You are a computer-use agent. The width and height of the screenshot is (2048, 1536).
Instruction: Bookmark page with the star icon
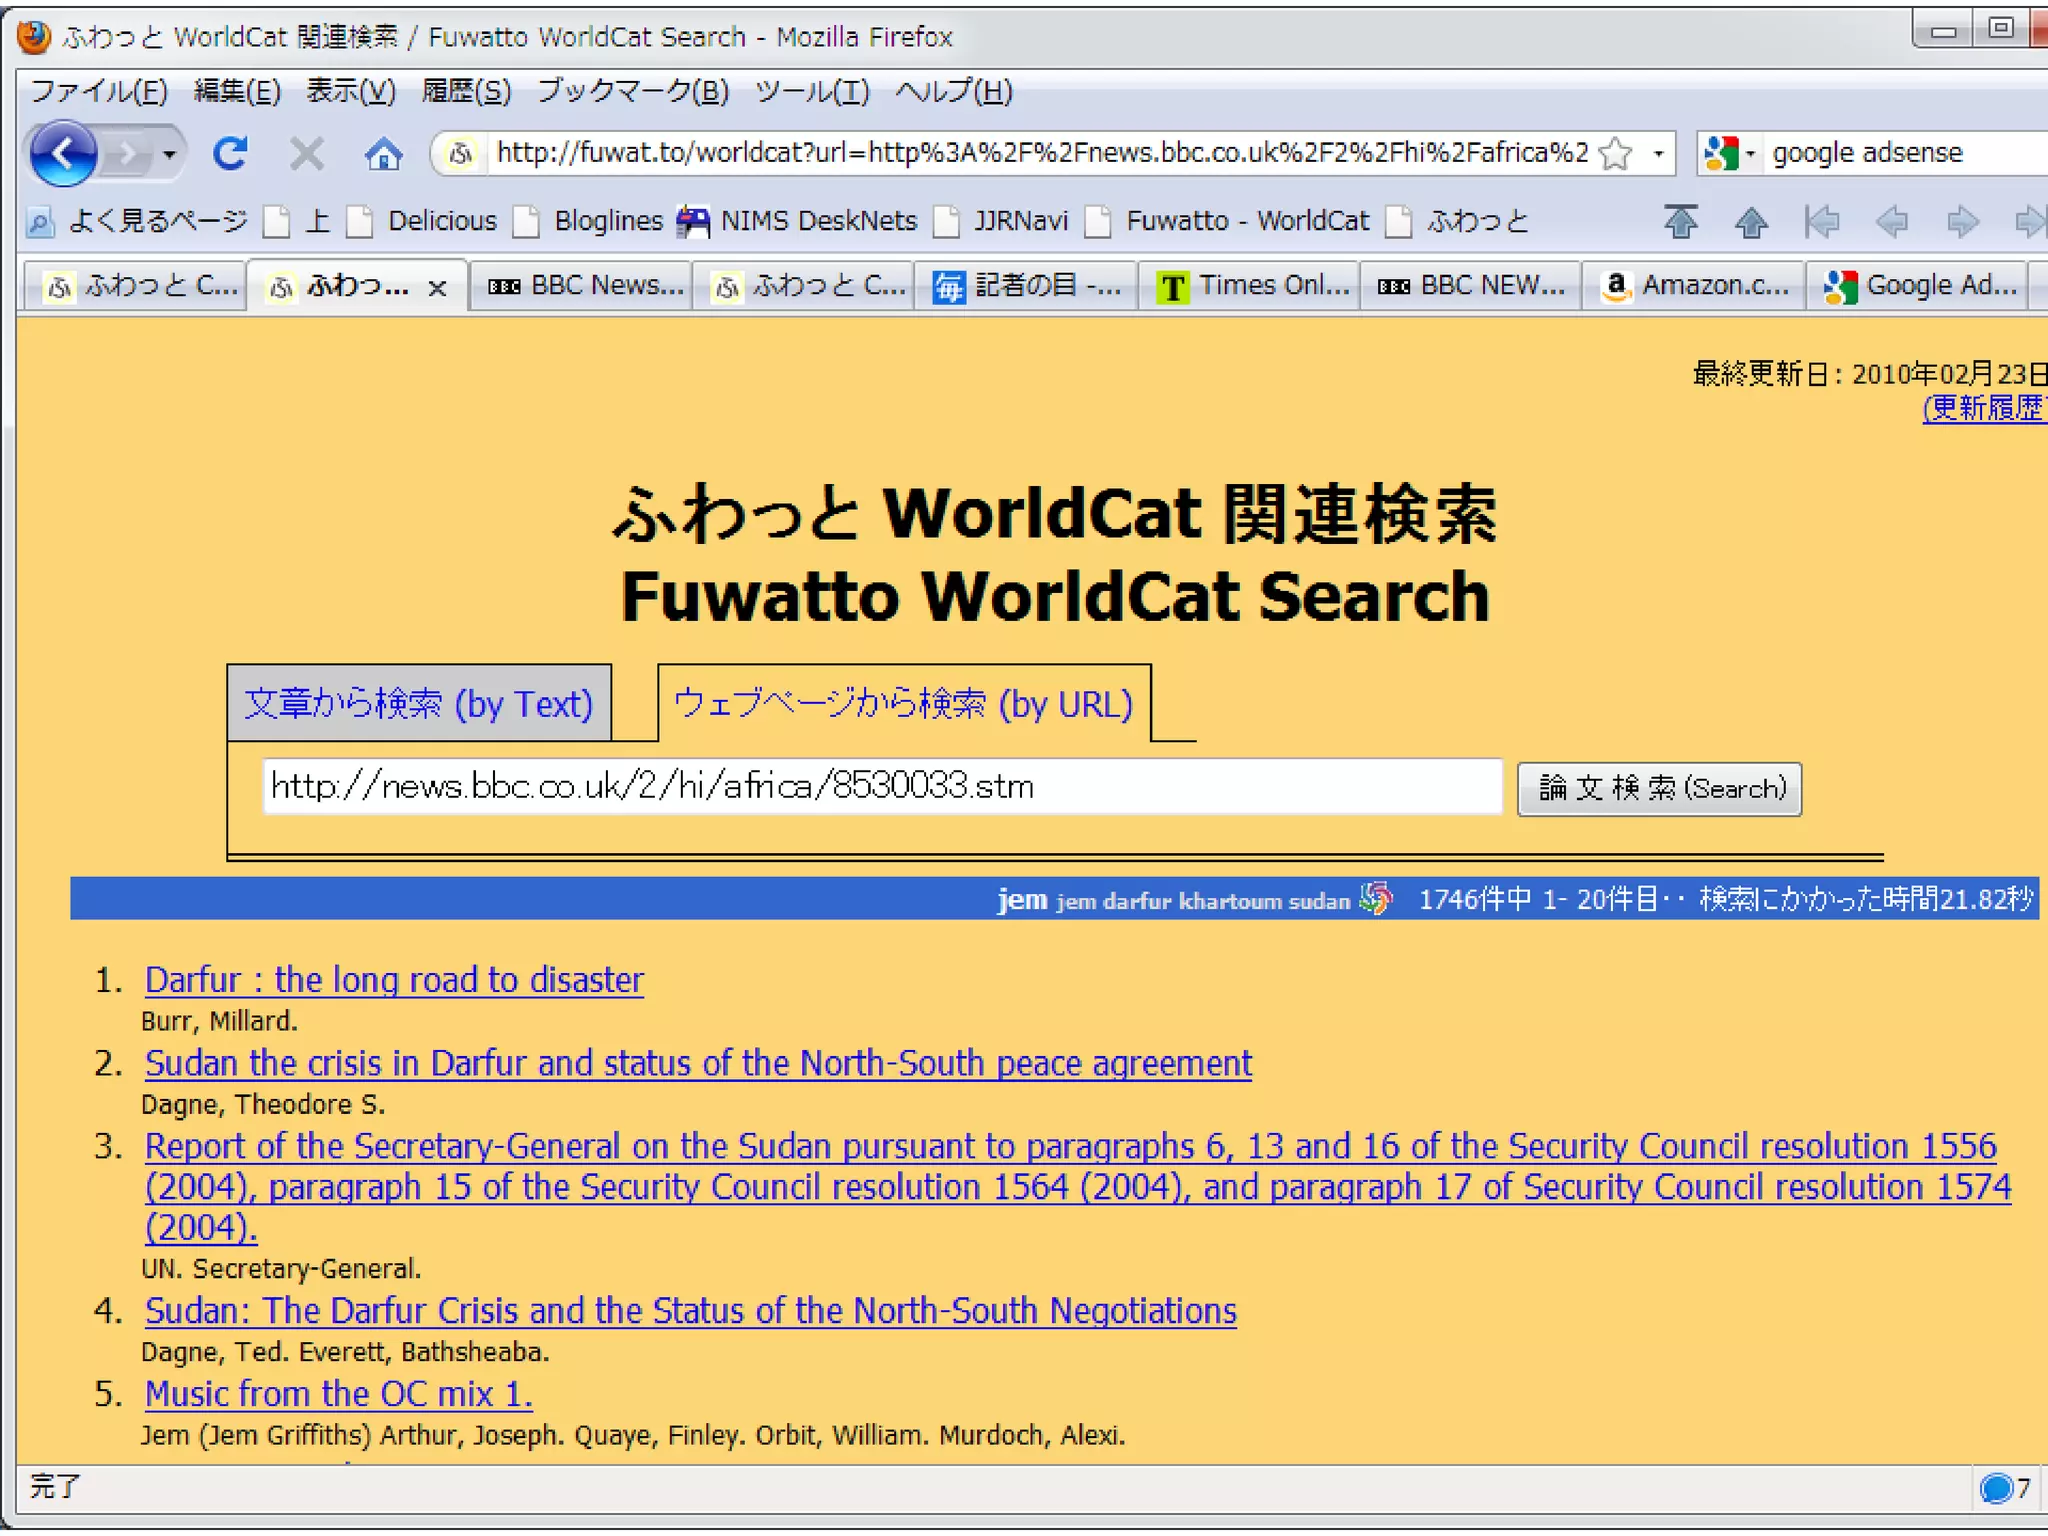pyautogui.click(x=1615, y=154)
